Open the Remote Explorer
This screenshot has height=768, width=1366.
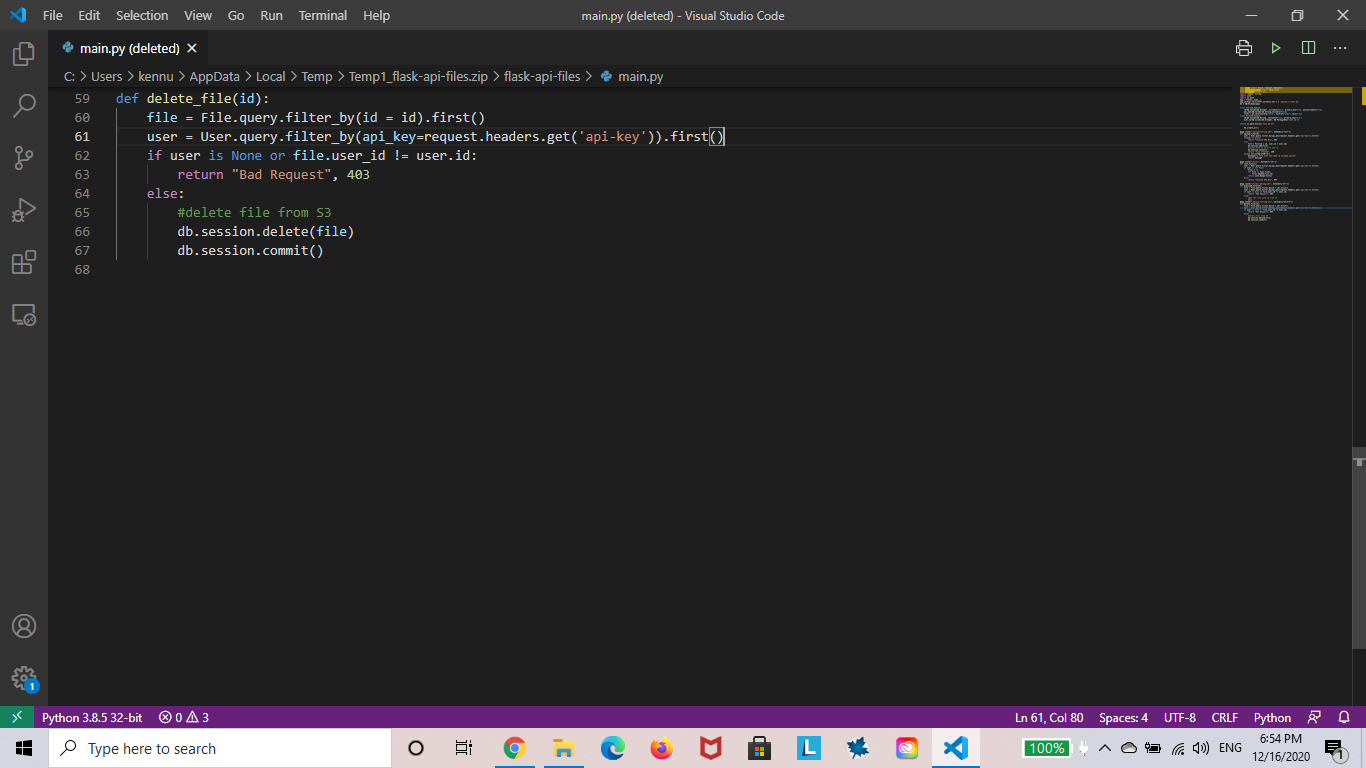point(22,314)
